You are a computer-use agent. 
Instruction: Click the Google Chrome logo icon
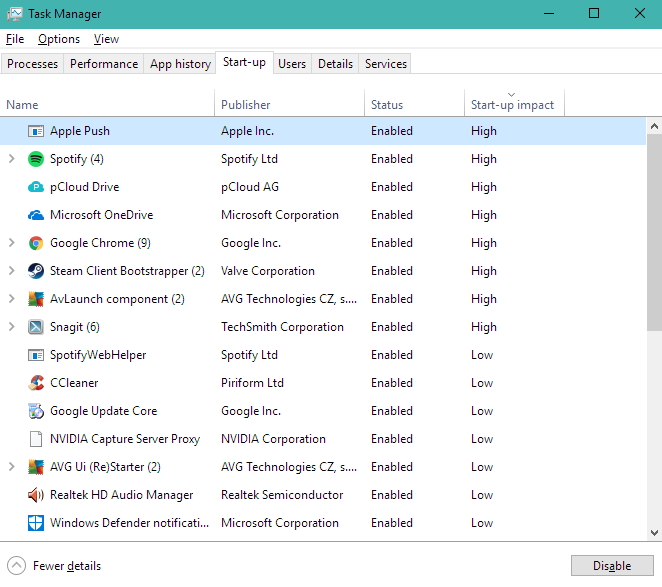[x=36, y=243]
